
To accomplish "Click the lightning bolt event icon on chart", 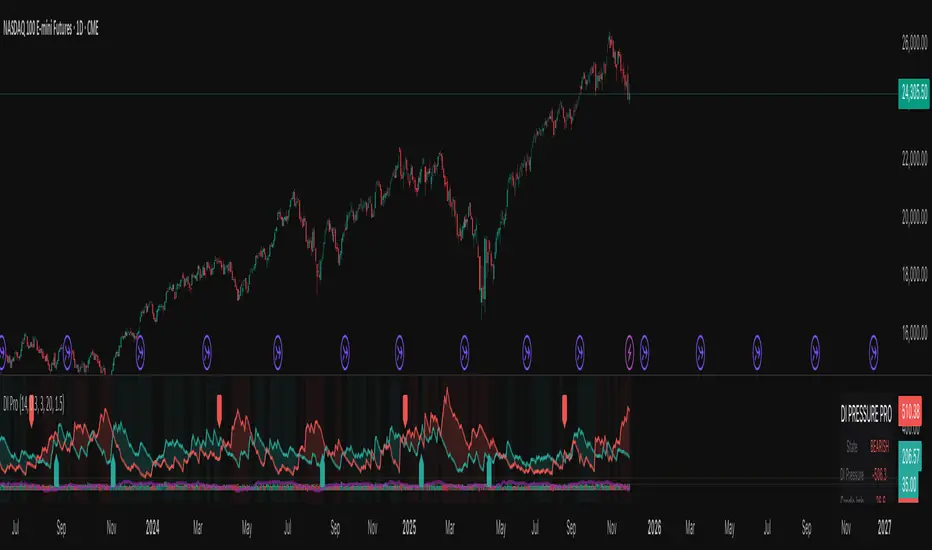I will (x=629, y=353).
